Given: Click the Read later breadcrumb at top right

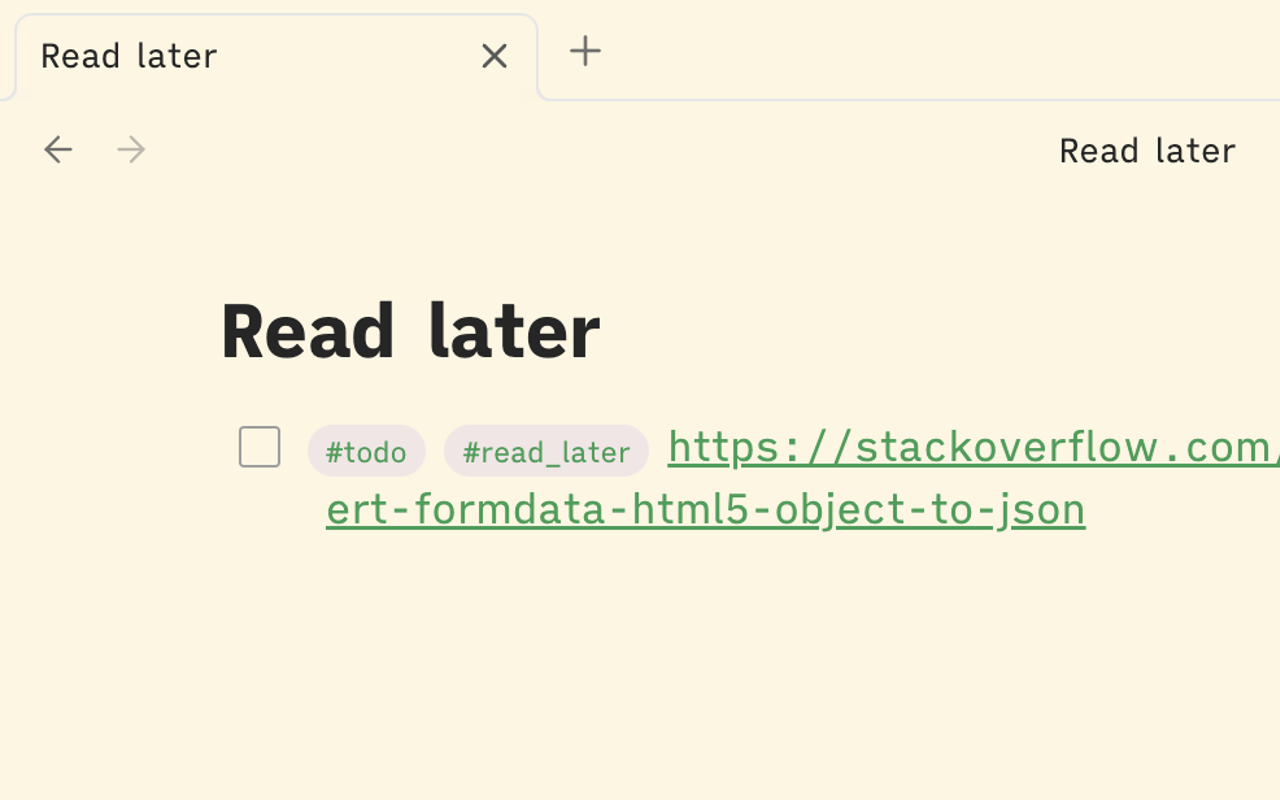Looking at the screenshot, I should click(x=1147, y=150).
